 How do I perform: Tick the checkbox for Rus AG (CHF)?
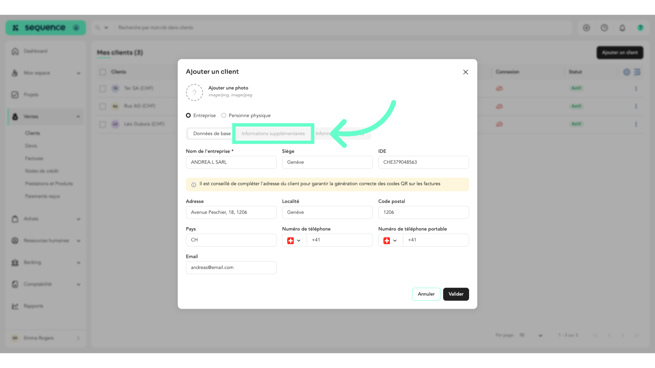click(x=102, y=106)
